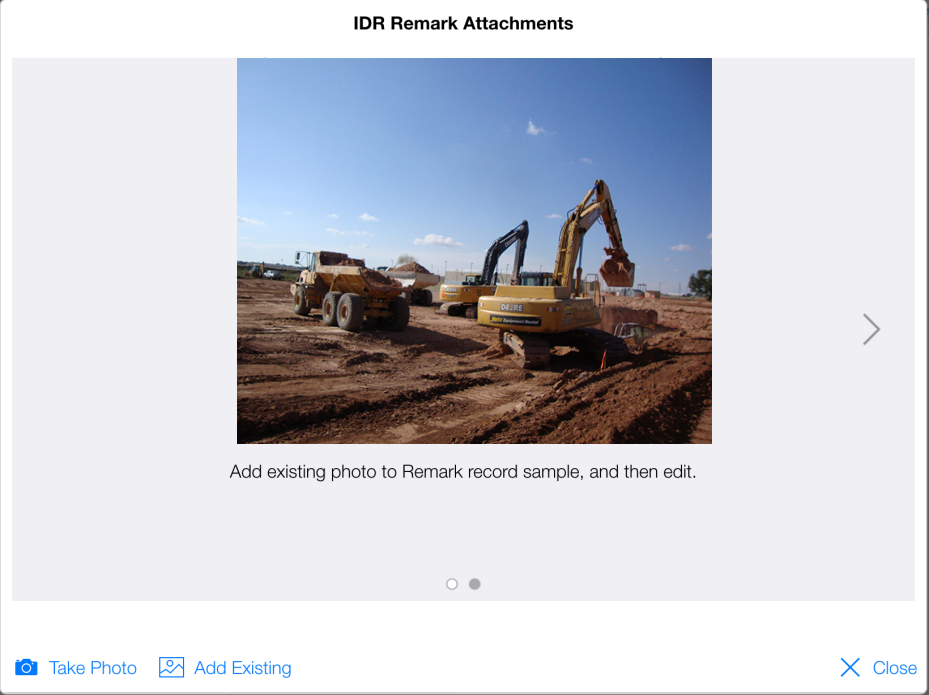Click the X icon next to Close
Viewport: 929px width, 695px height.
coord(850,667)
